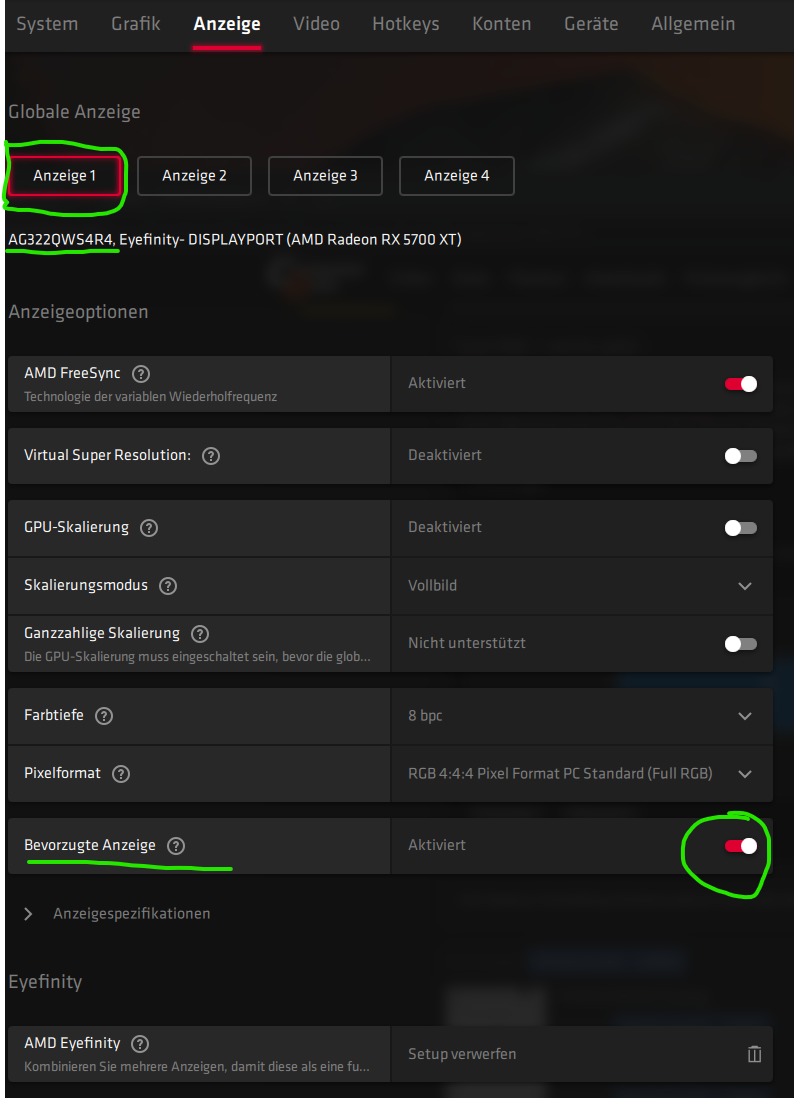Open the Grafik tab
The width and height of the screenshot is (794, 1098).
(136, 24)
